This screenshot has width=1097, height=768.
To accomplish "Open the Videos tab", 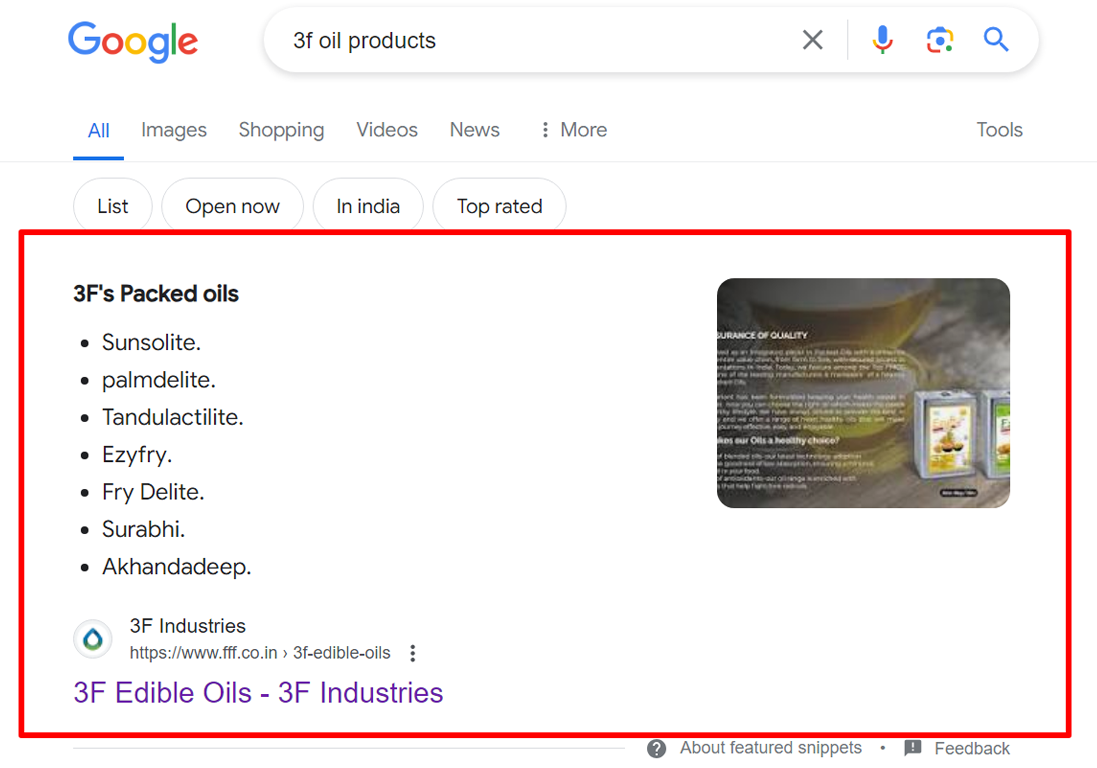I will (x=387, y=130).
